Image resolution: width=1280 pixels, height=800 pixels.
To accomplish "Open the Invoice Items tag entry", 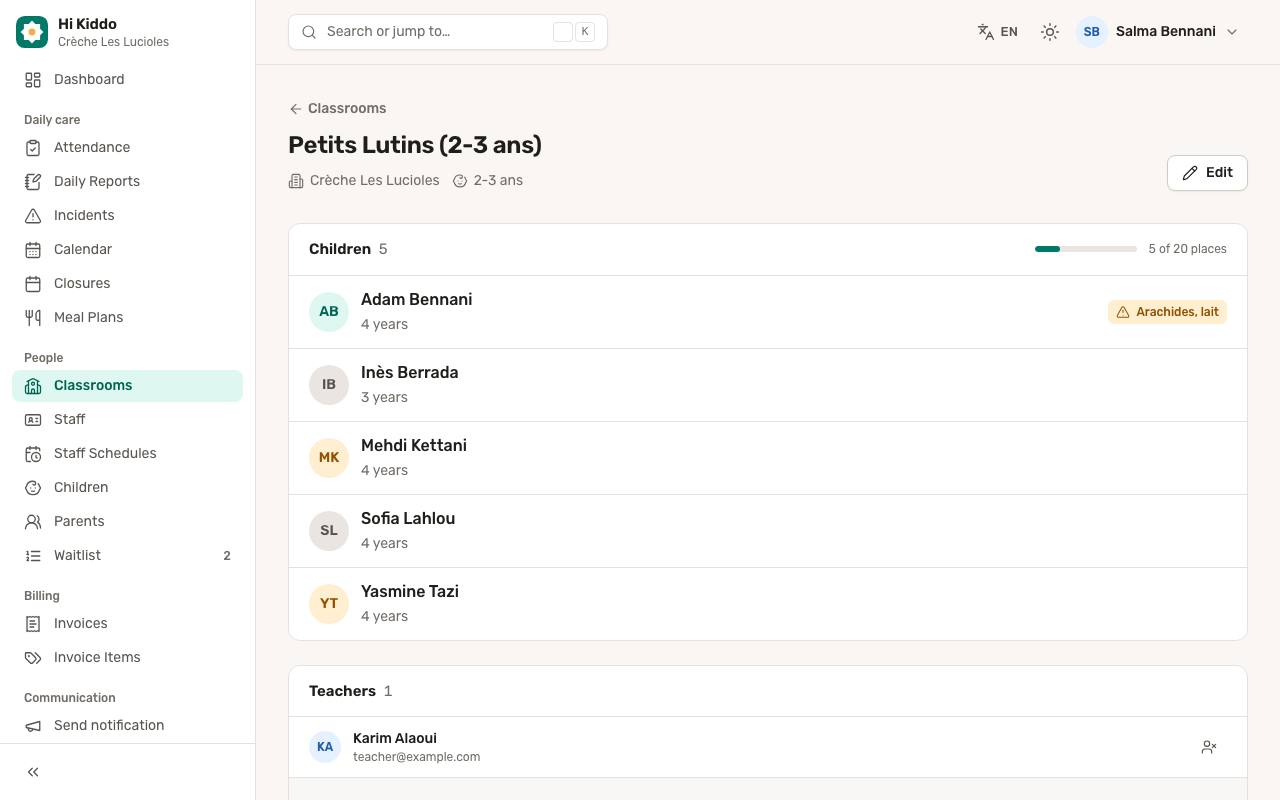I will (127, 657).
